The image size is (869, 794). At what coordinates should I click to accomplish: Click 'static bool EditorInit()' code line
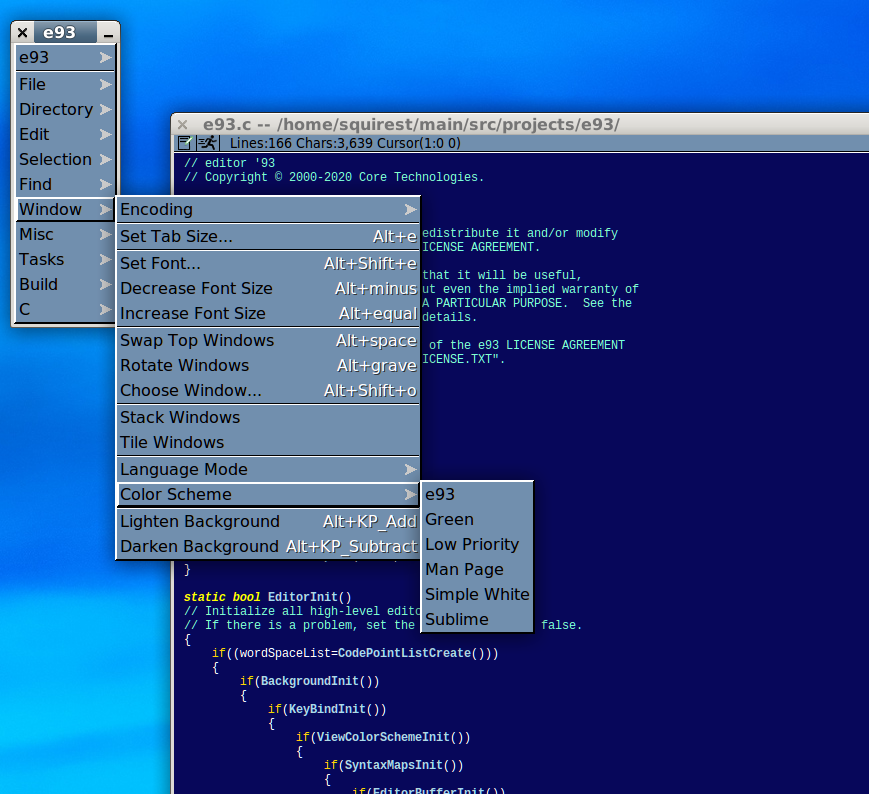(x=268, y=597)
